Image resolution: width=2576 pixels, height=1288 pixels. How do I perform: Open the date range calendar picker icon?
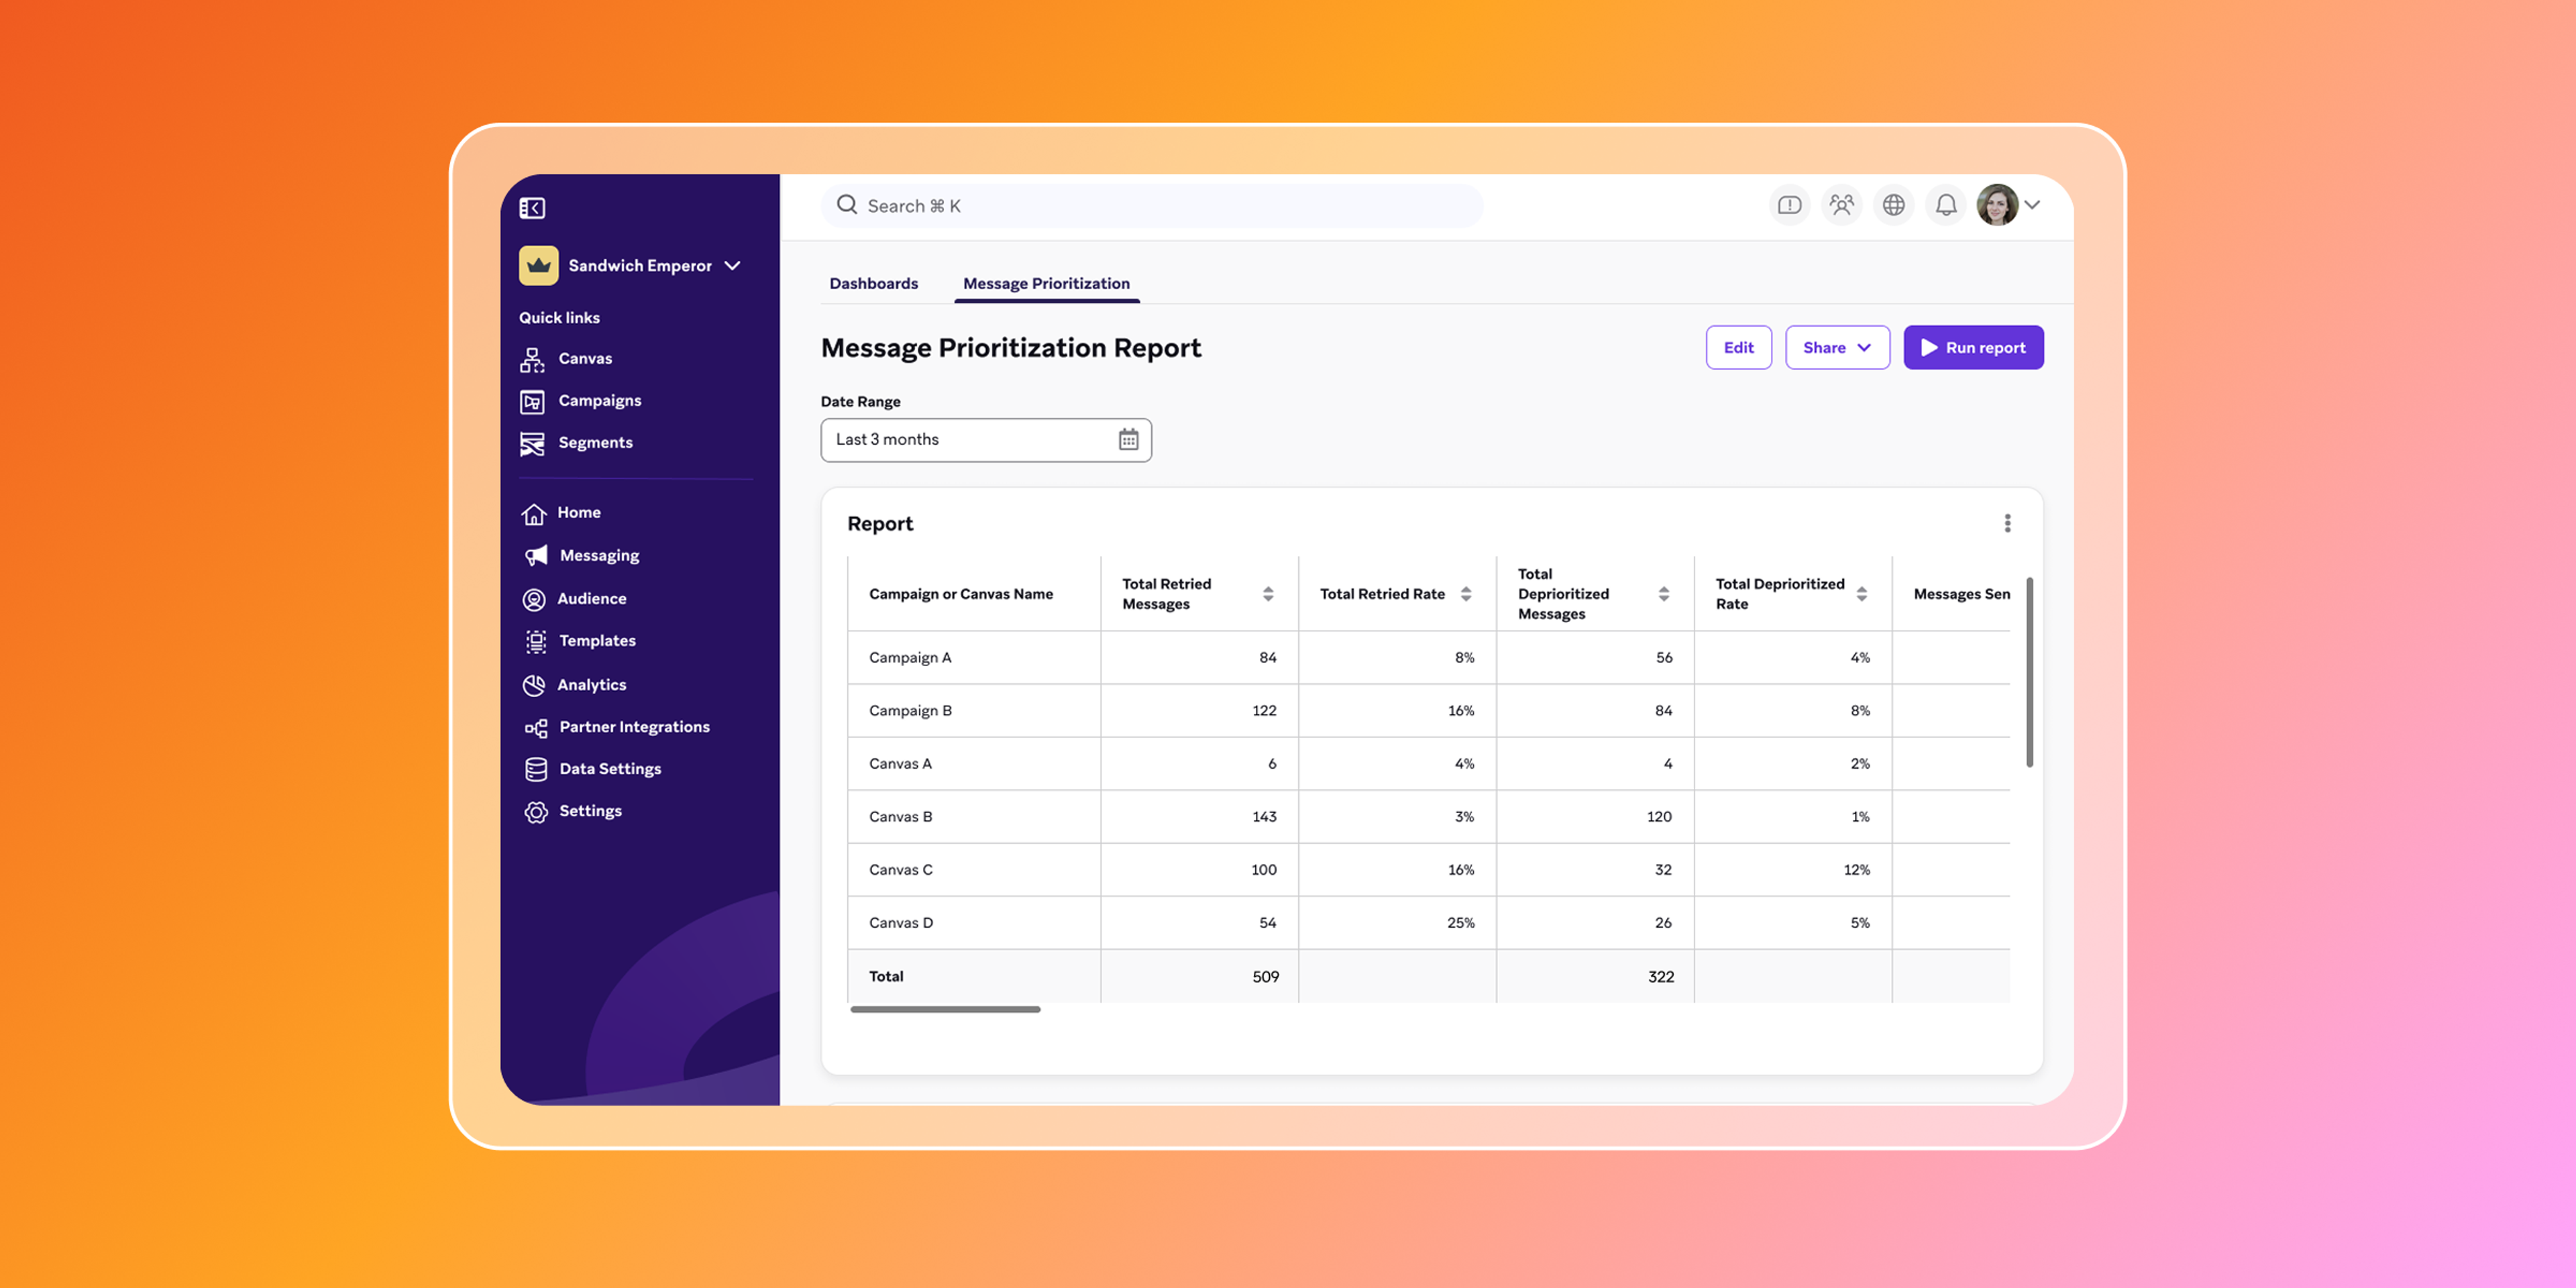point(1128,439)
